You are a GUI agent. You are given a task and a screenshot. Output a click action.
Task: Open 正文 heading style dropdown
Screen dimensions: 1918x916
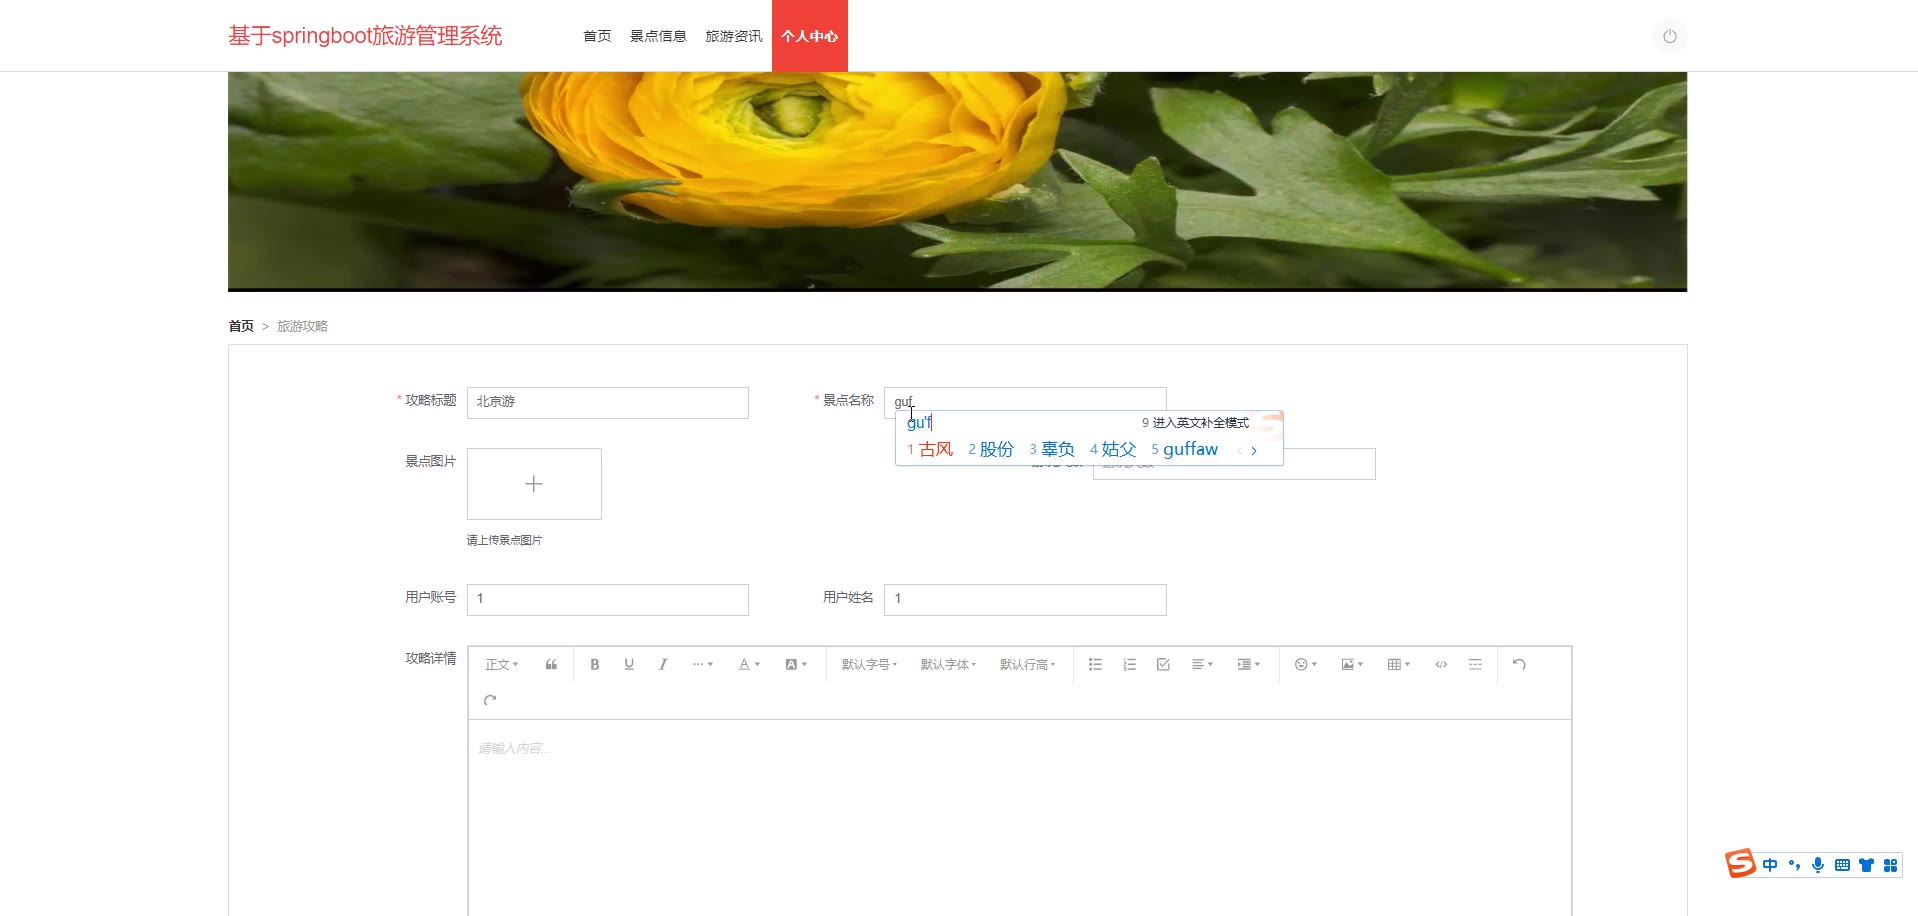pos(501,665)
